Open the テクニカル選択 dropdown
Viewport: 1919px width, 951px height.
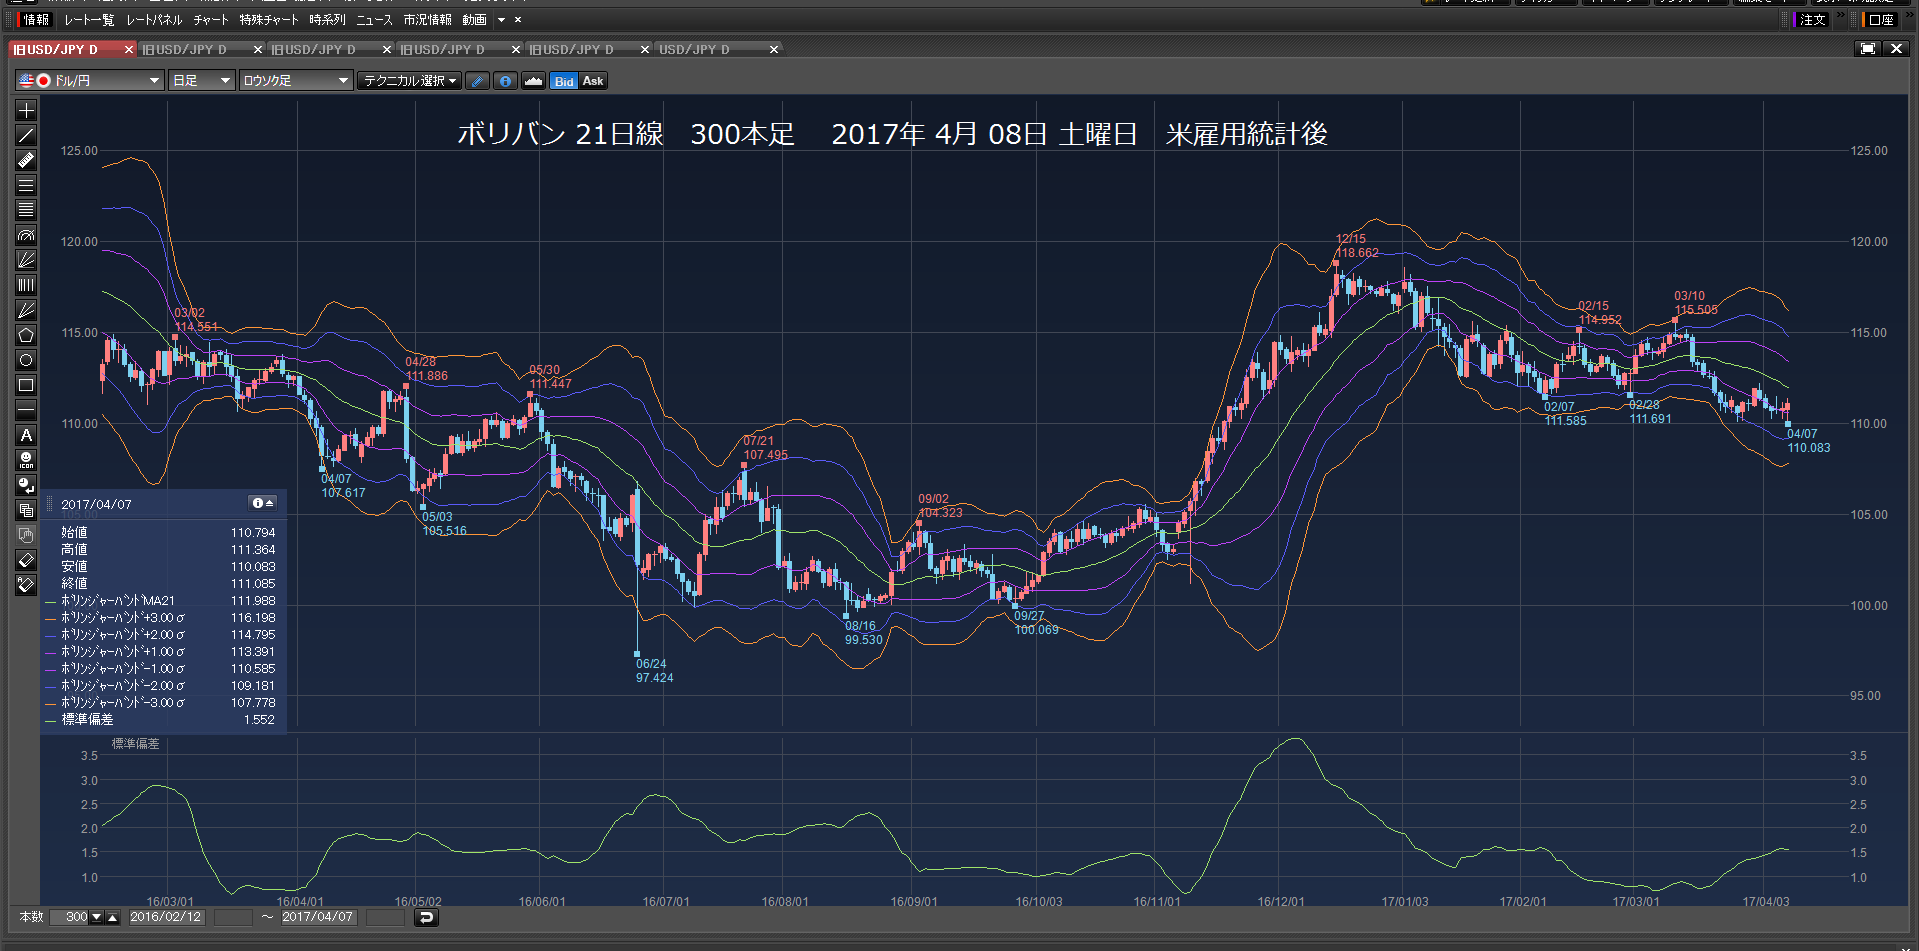pos(410,81)
